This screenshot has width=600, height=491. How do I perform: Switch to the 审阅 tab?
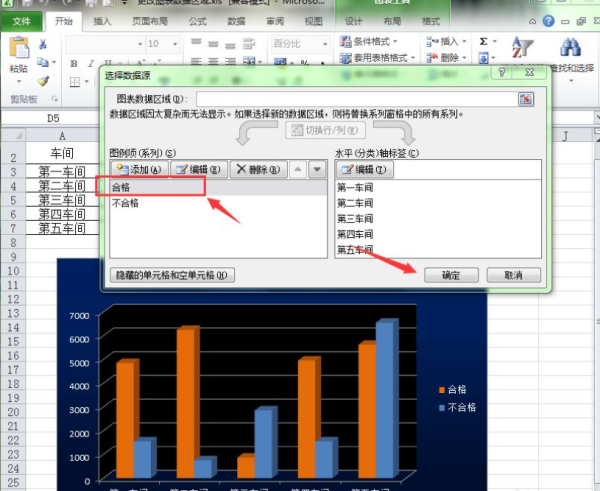[x=275, y=21]
